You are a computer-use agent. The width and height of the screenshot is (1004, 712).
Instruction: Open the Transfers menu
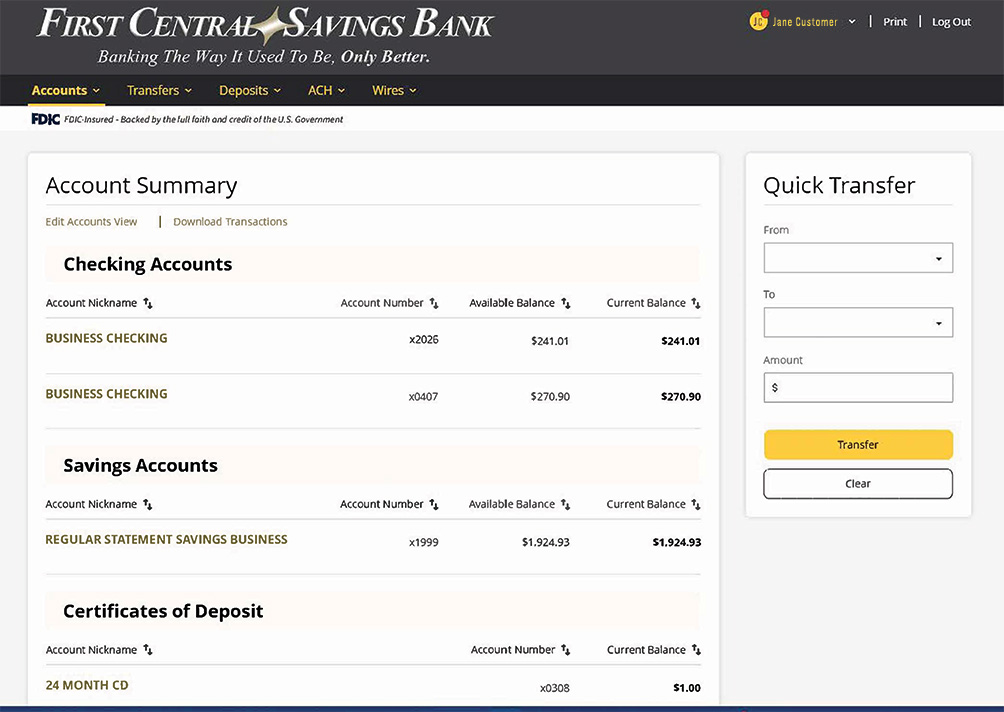[x=159, y=90]
